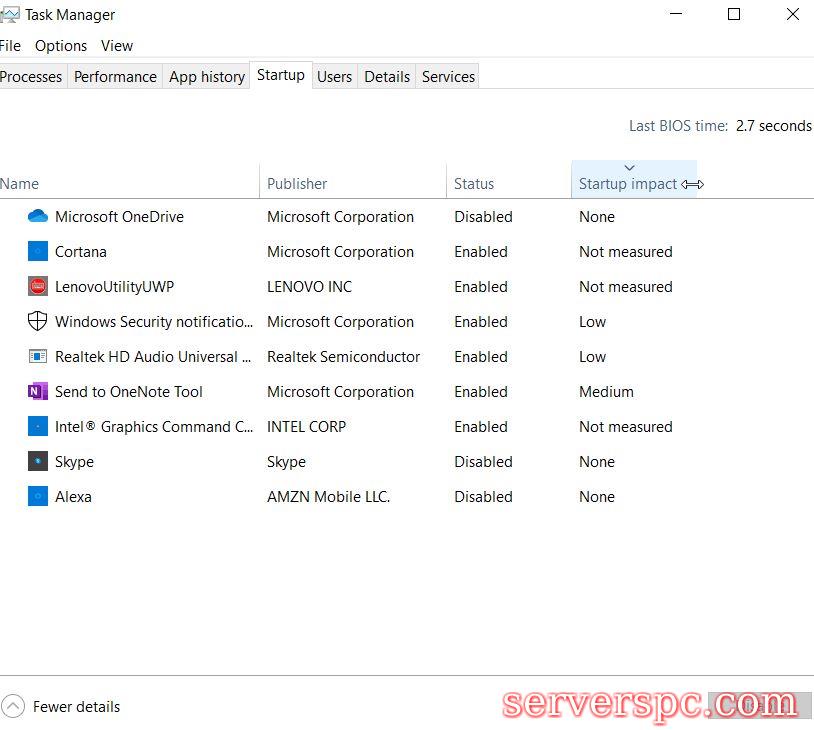Screen dimensions: 814x730
Task: Open the App history tab
Action: pyautogui.click(x=207, y=77)
